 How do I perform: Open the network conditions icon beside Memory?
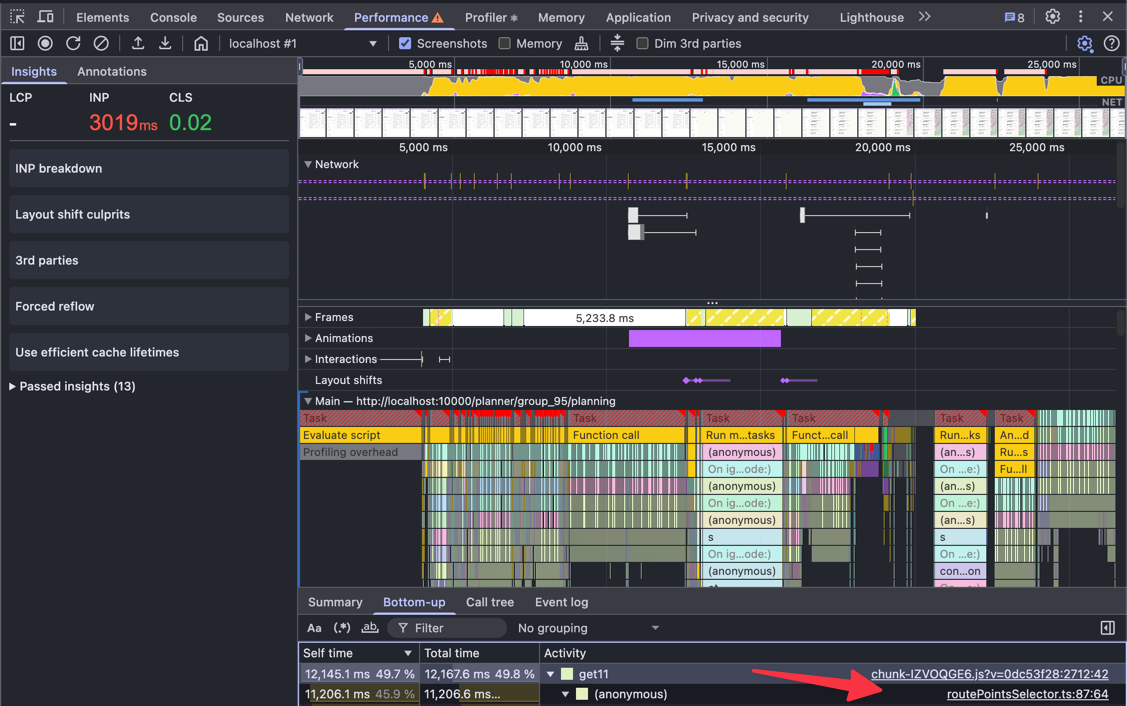[x=581, y=44]
